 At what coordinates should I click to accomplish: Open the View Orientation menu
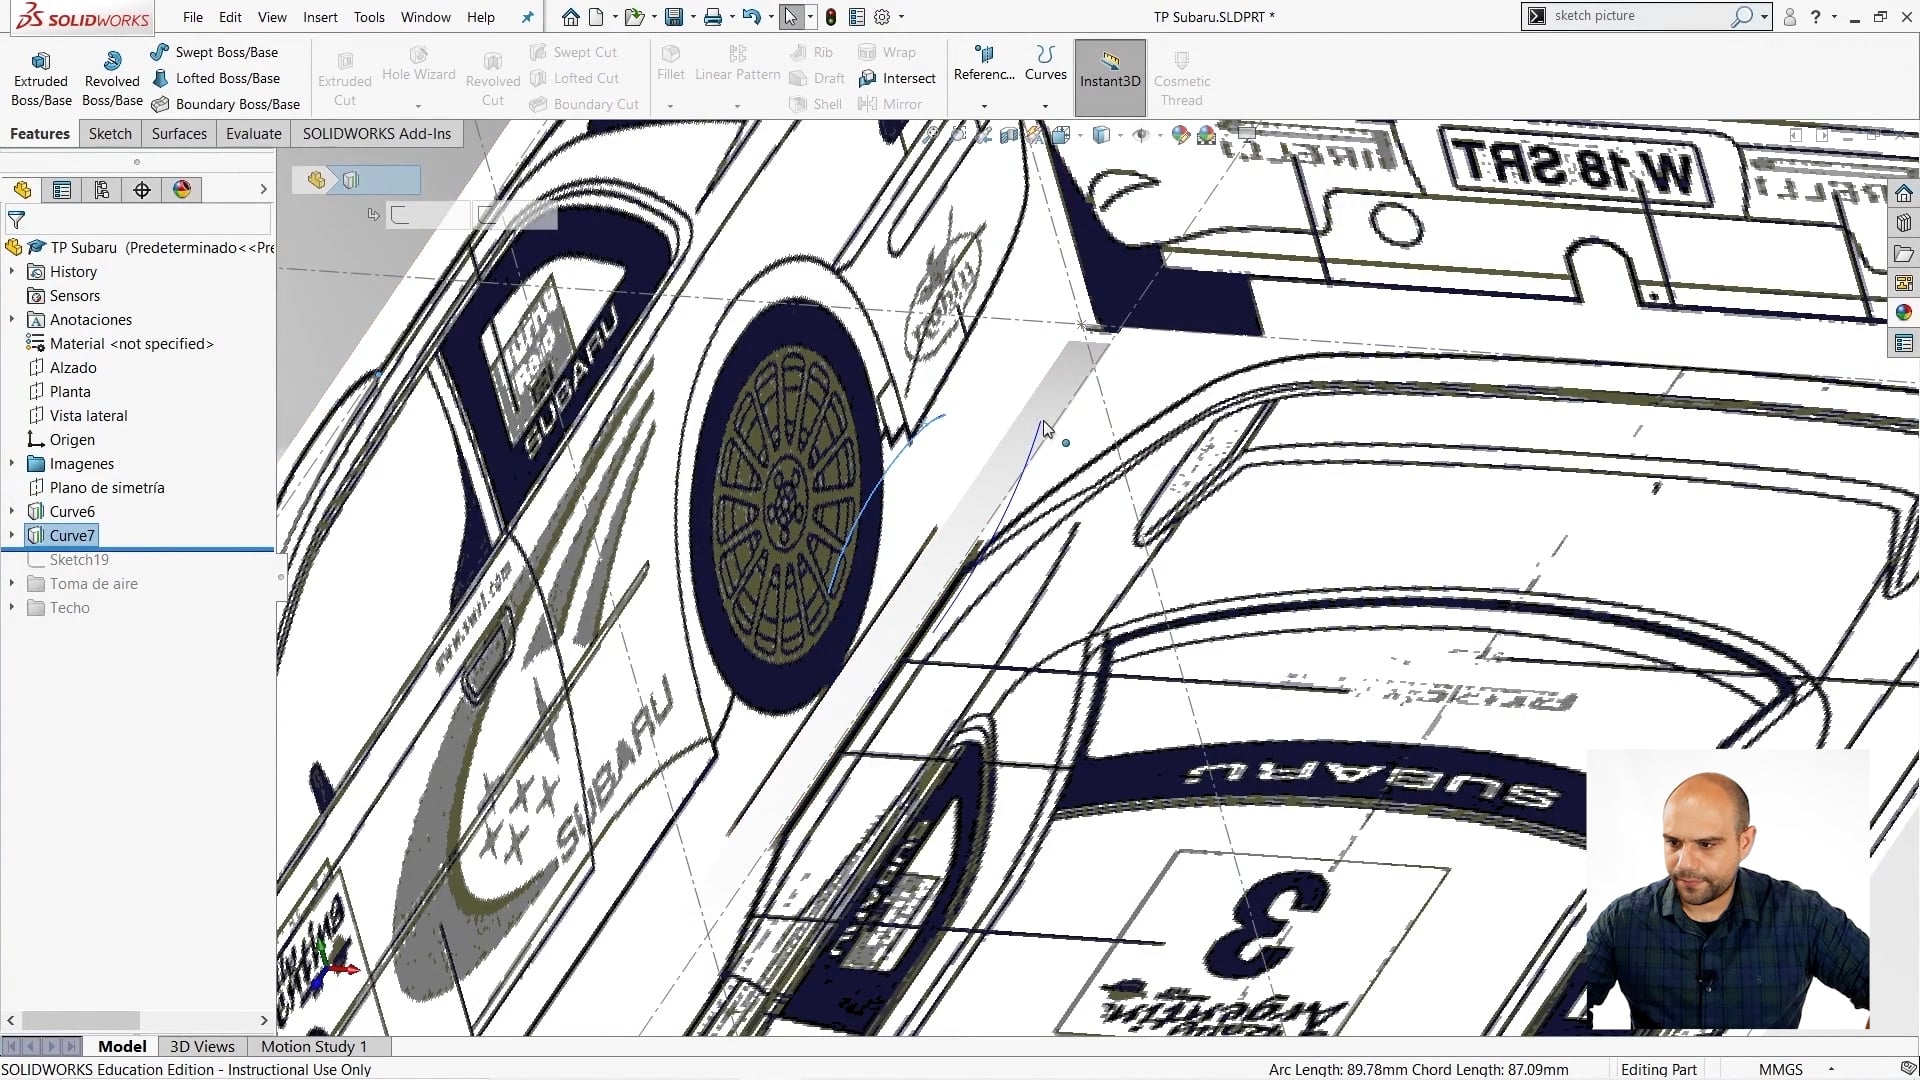click(x=1061, y=135)
